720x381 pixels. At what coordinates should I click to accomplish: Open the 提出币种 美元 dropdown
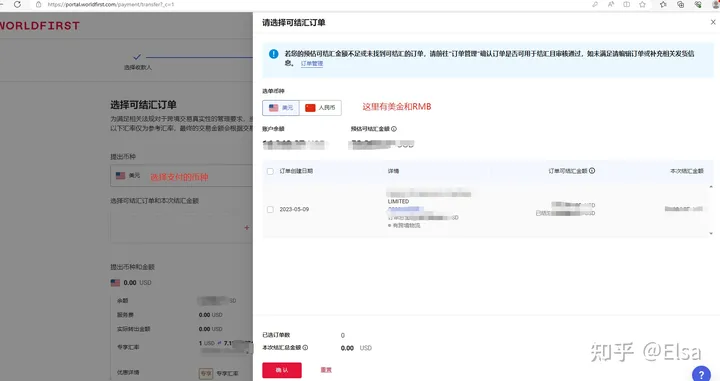click(x=181, y=176)
